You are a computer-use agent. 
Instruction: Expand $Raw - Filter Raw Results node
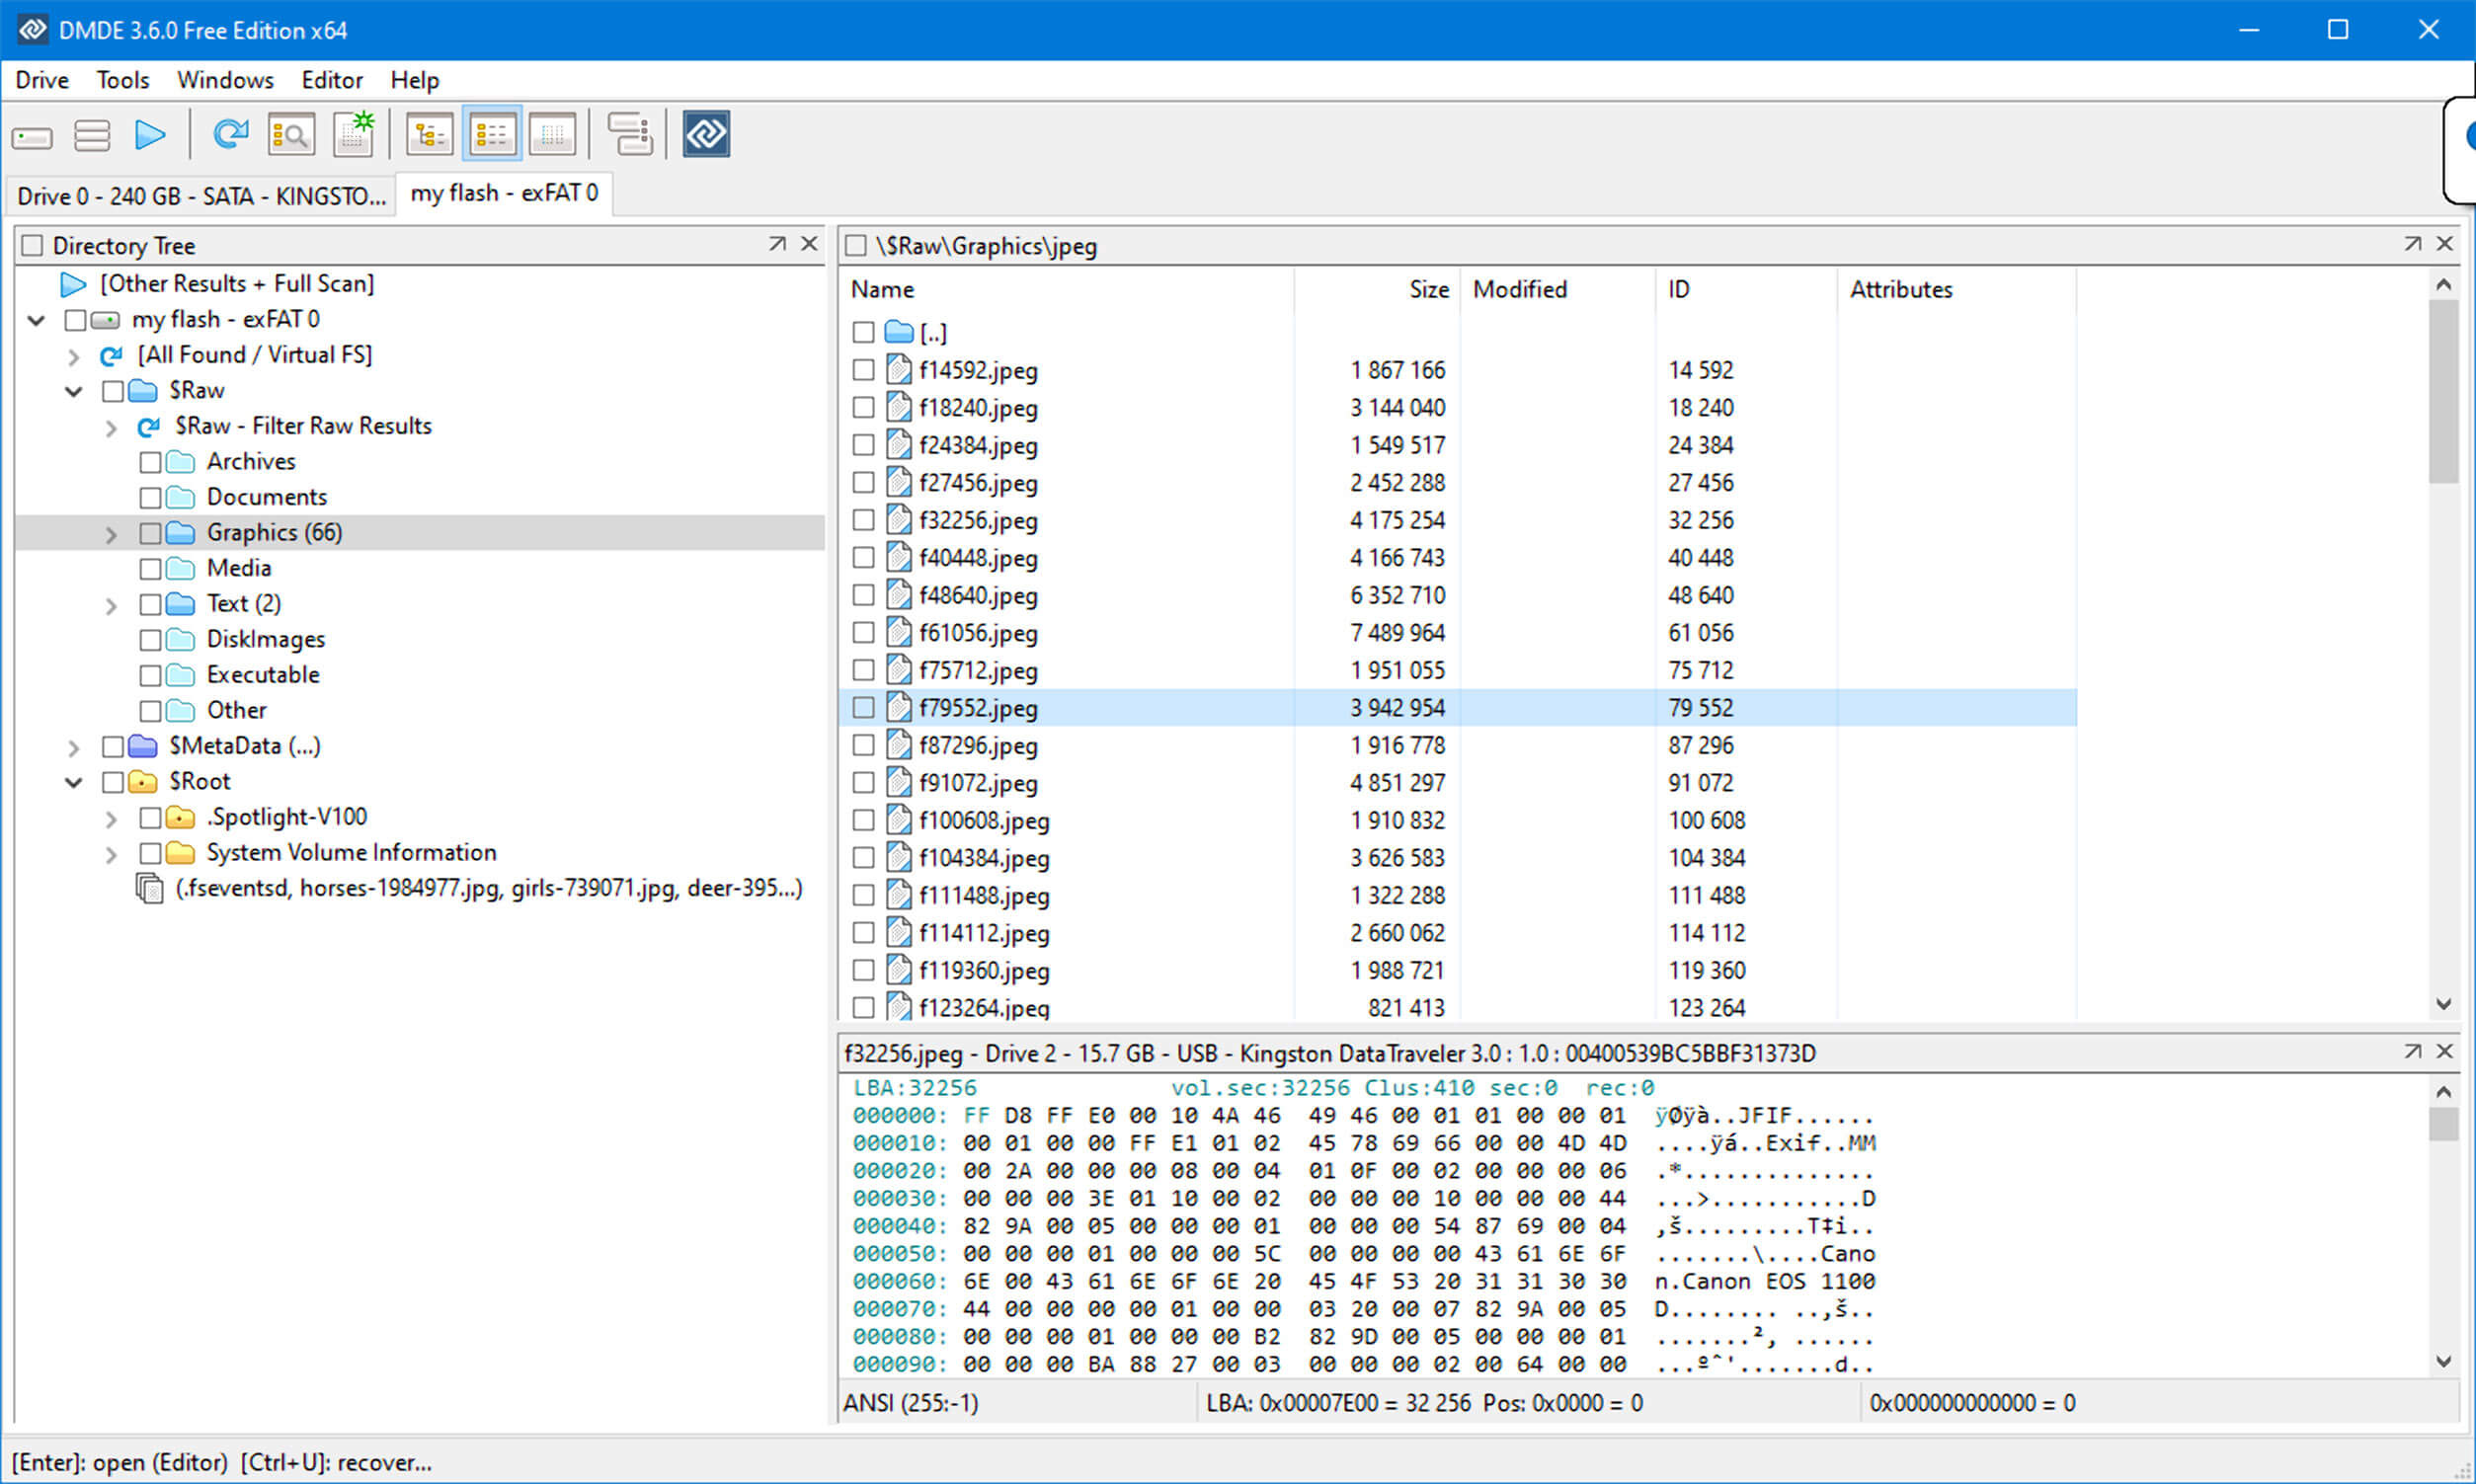[x=111, y=428]
